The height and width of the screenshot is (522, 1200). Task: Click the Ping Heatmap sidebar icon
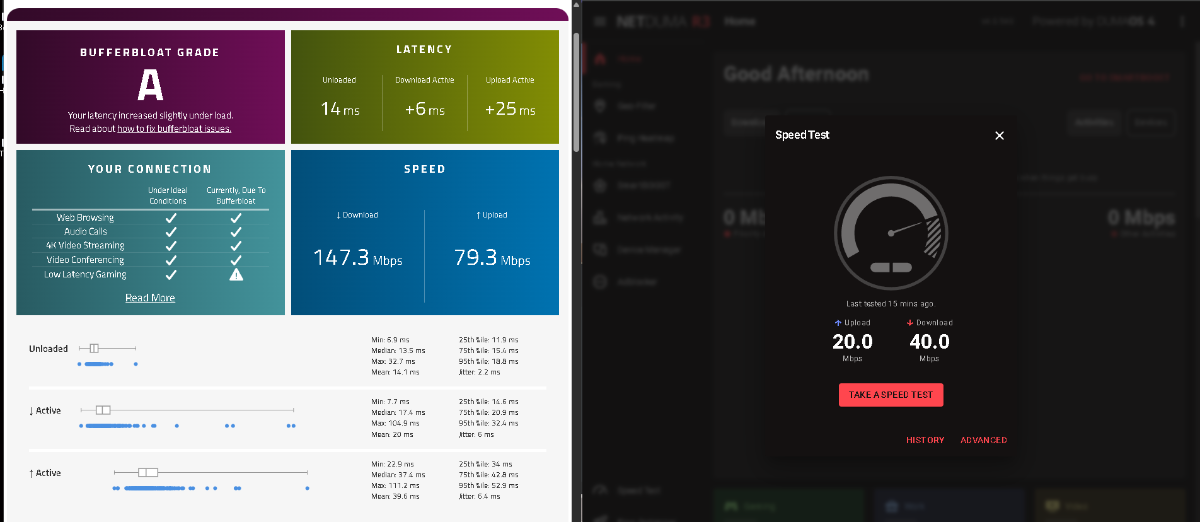click(600, 136)
